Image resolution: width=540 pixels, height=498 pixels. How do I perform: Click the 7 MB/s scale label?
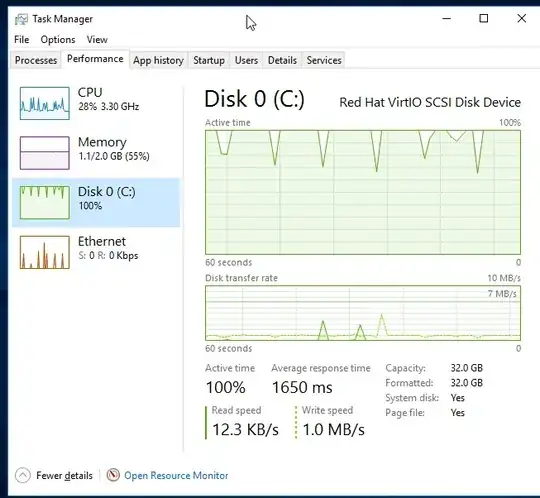point(502,294)
